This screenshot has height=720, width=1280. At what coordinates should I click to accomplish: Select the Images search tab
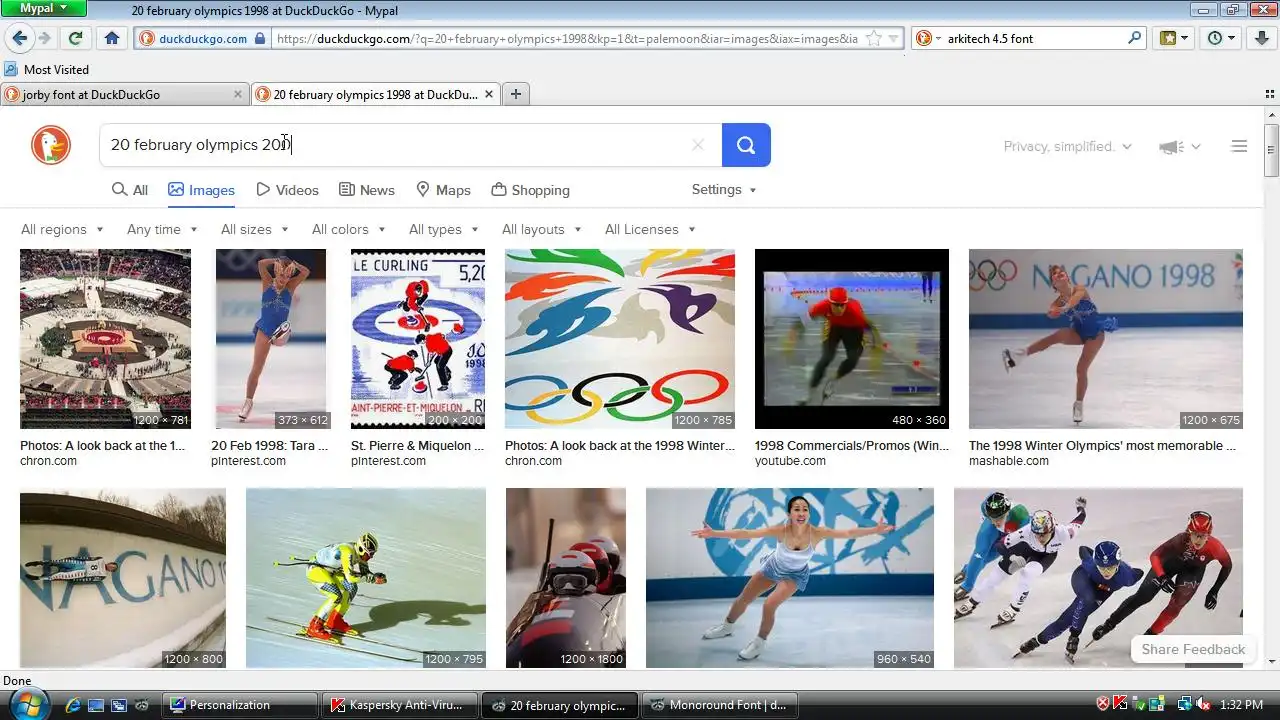201,190
